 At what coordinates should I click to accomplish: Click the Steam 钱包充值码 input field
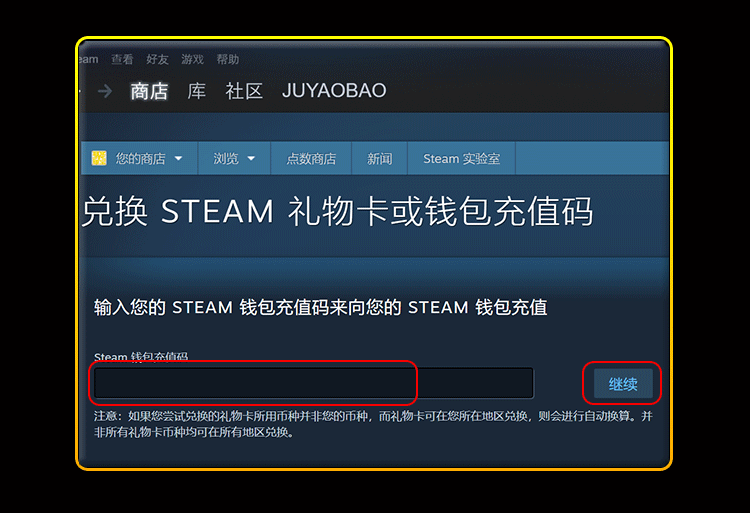click(313, 382)
